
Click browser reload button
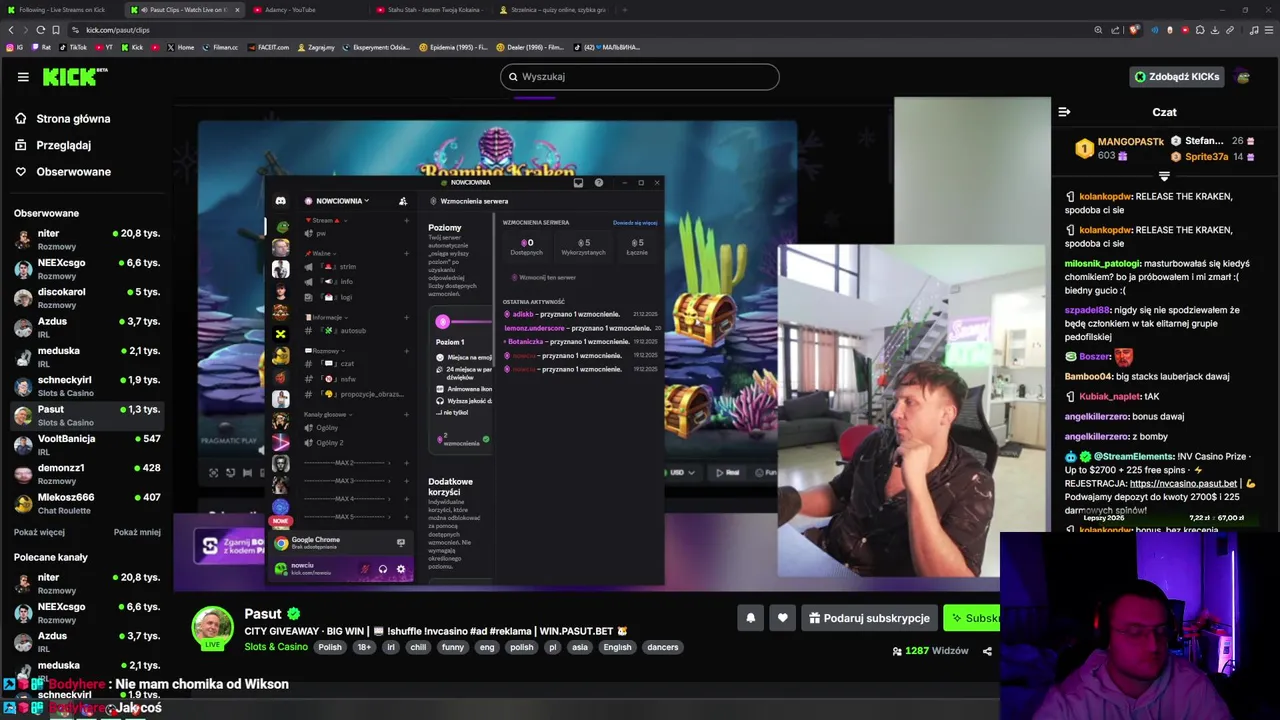point(40,30)
